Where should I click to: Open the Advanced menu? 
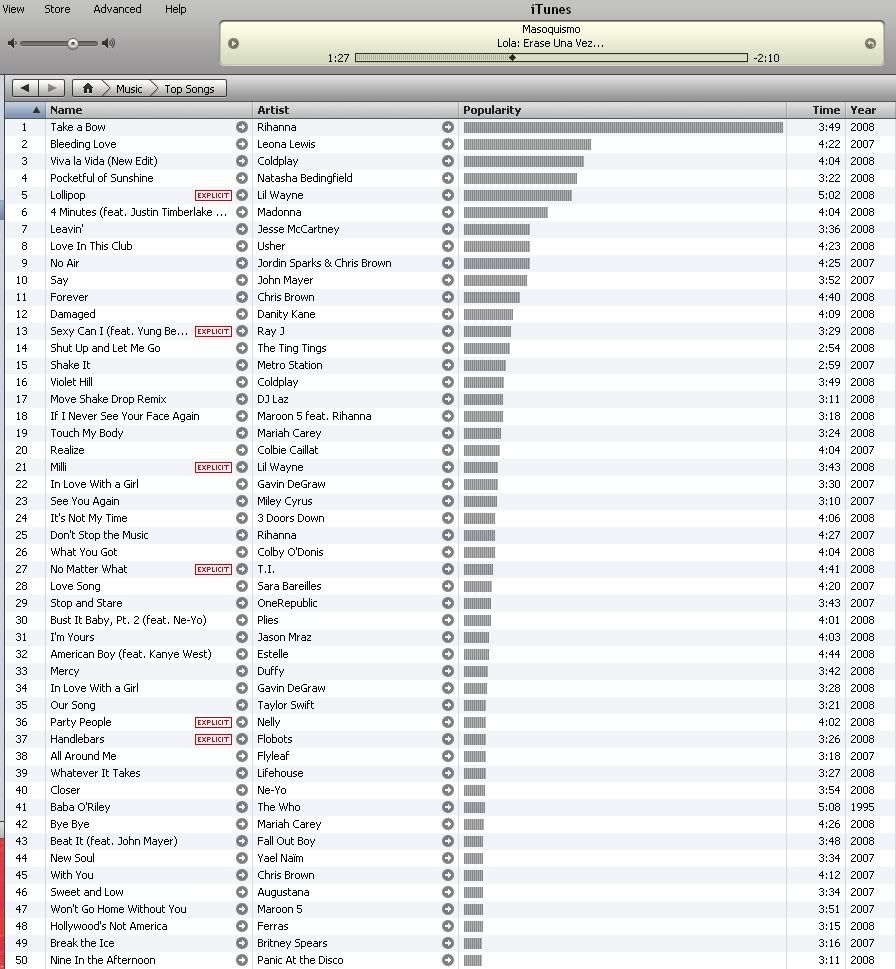117,9
